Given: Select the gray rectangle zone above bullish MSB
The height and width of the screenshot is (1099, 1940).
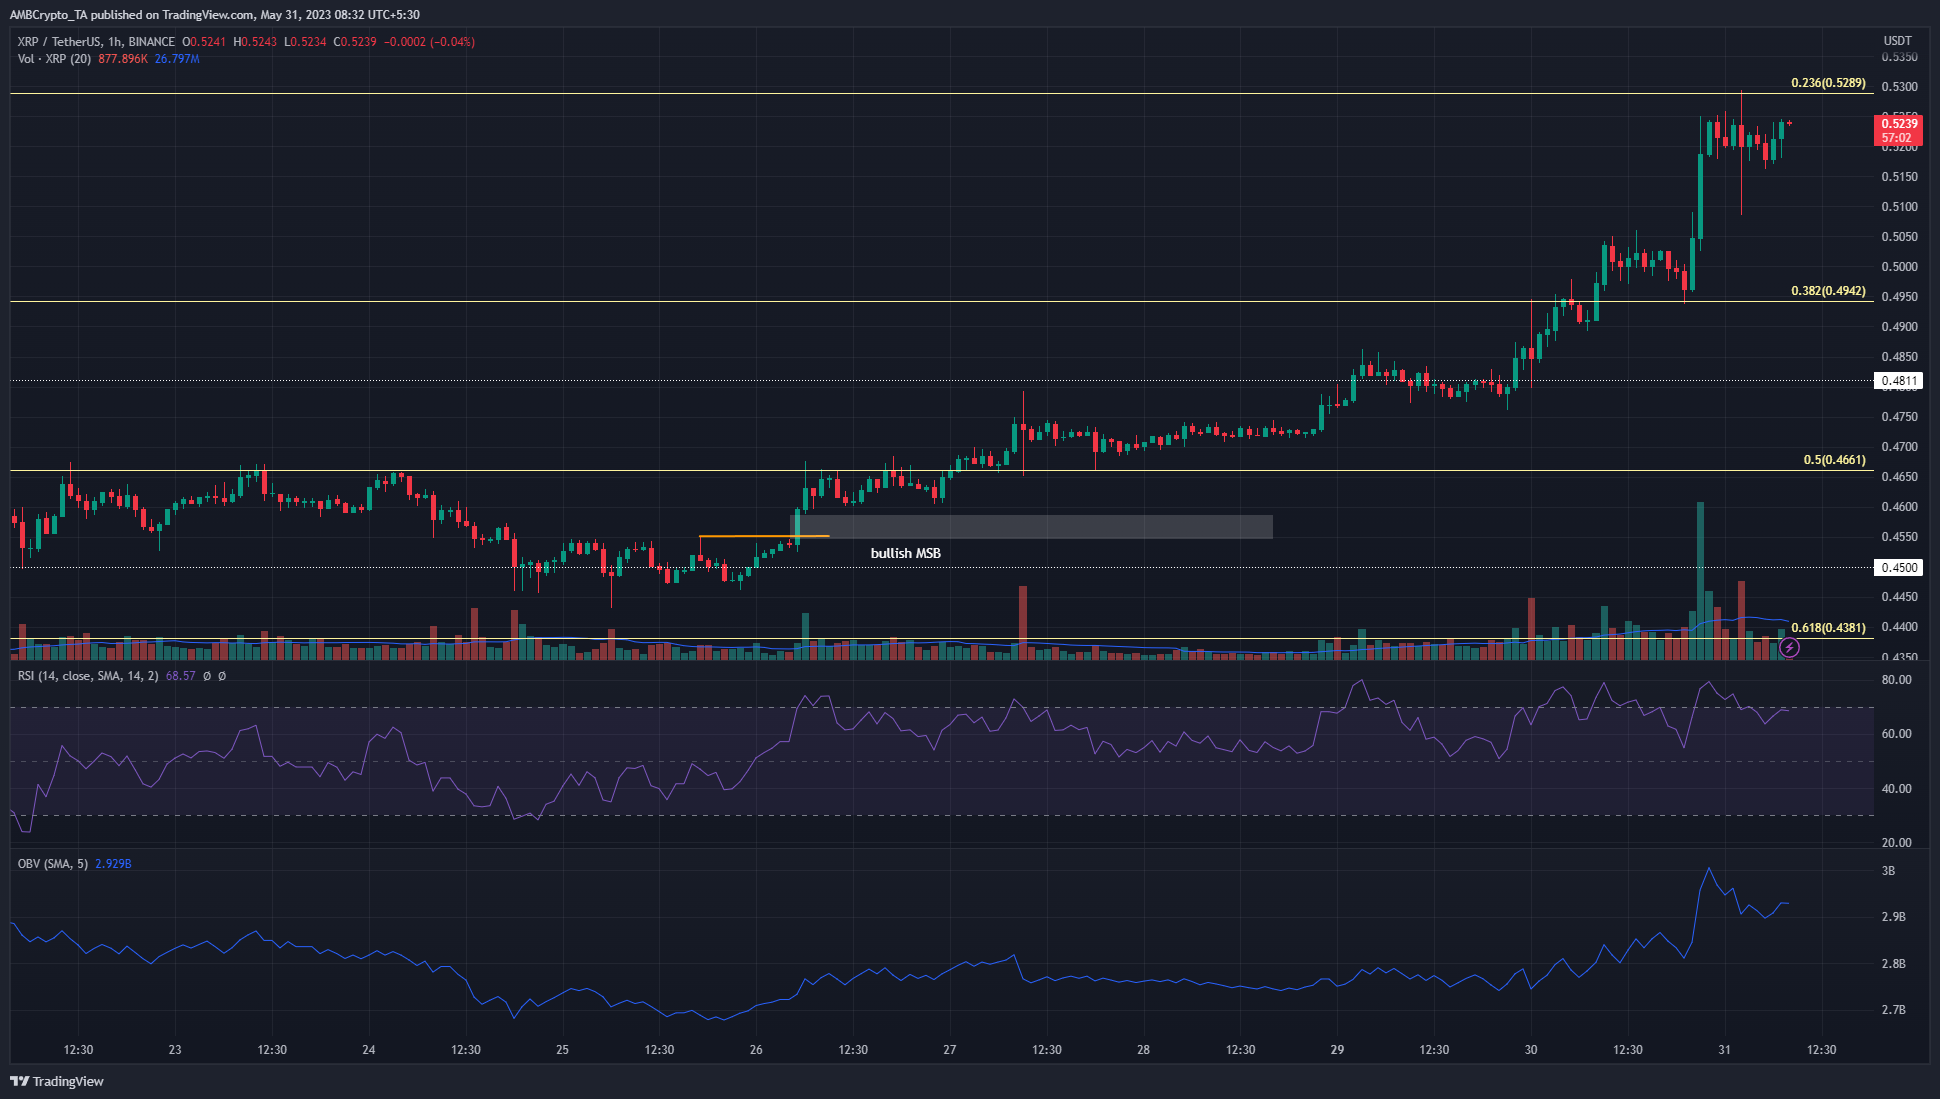Looking at the screenshot, I should (1031, 527).
